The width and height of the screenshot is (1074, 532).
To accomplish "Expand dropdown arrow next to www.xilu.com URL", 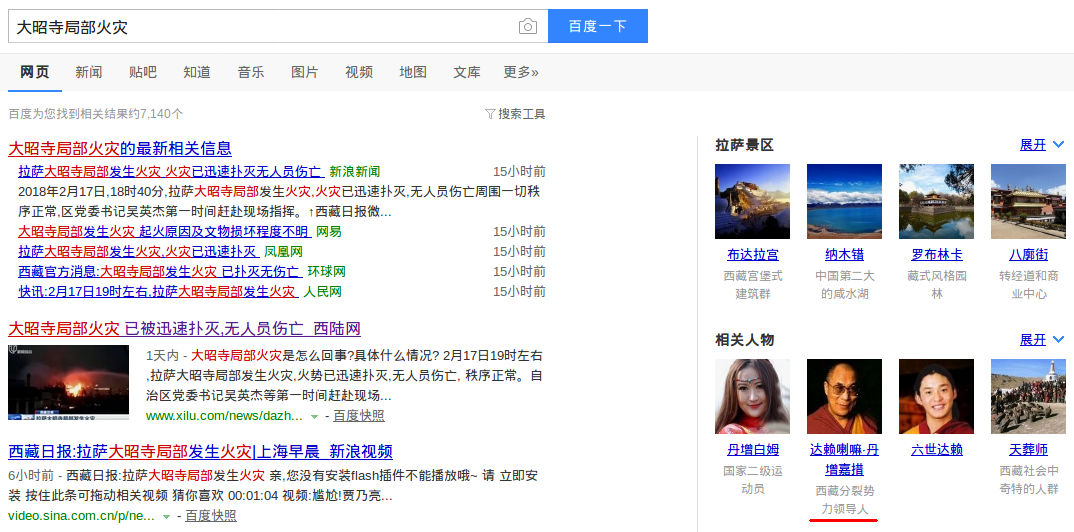I will [314, 416].
